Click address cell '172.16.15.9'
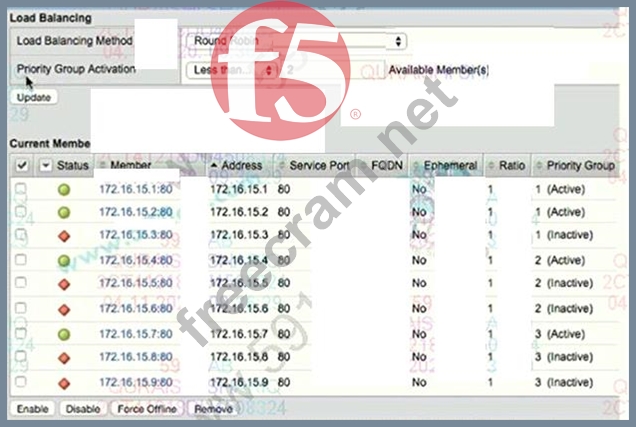The image size is (636, 427). tap(239, 382)
